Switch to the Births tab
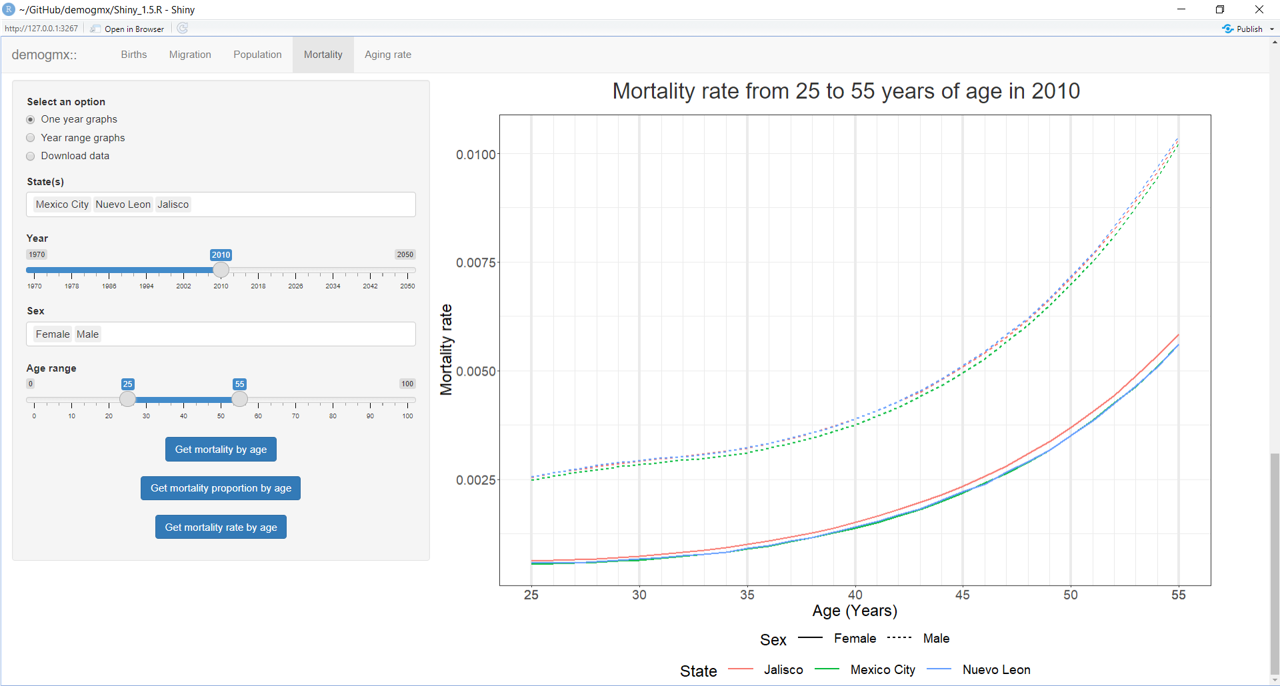This screenshot has height=686, width=1280. pyautogui.click(x=134, y=55)
